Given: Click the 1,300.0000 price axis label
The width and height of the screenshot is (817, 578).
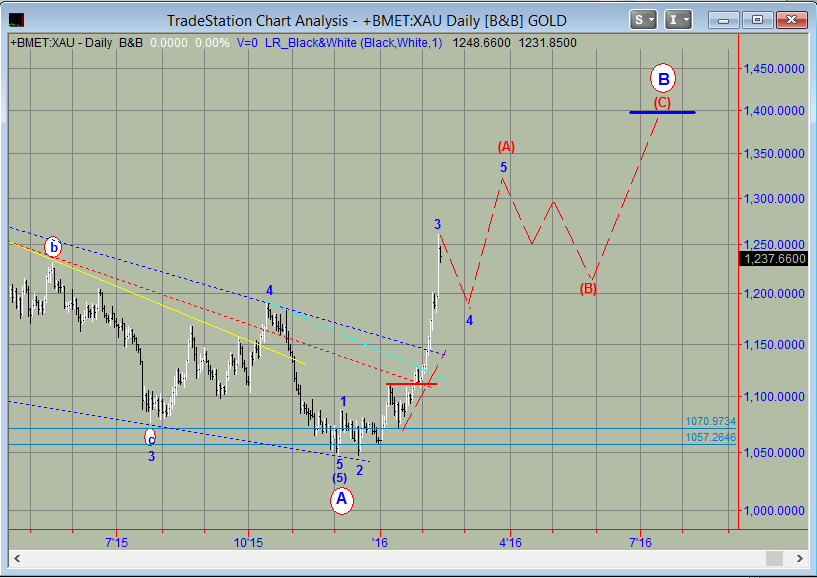Looking at the screenshot, I should tap(774, 199).
